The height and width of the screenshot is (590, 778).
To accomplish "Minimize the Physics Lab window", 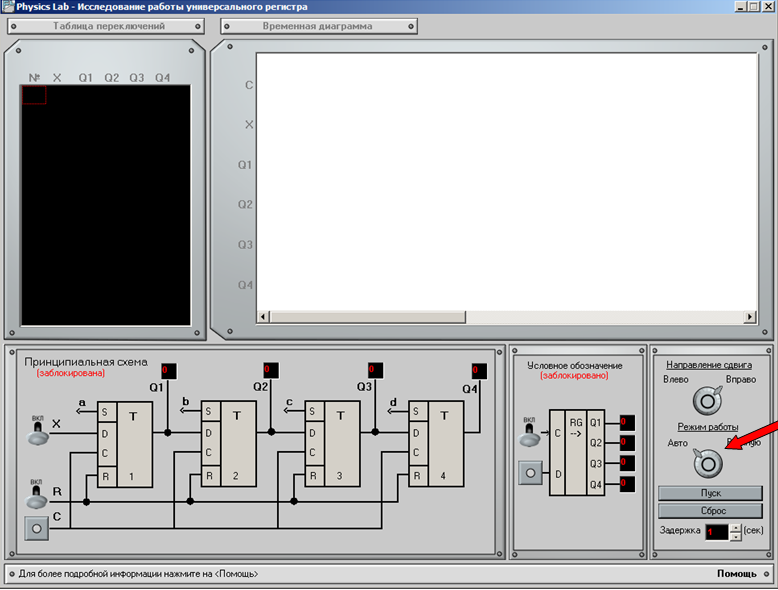I will pos(741,6).
